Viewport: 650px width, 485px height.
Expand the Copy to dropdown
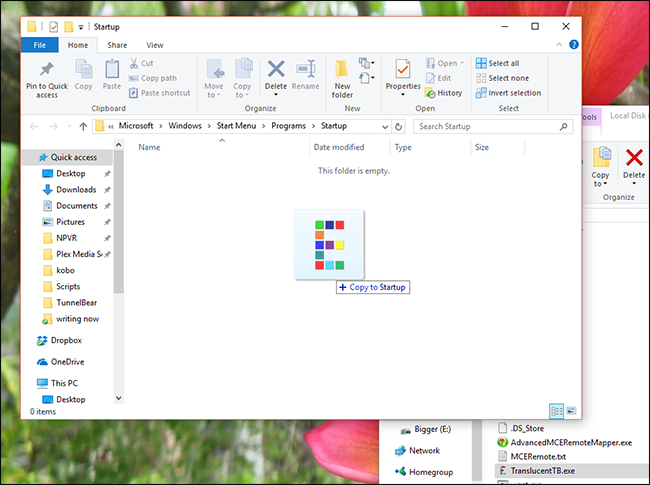[x=243, y=90]
